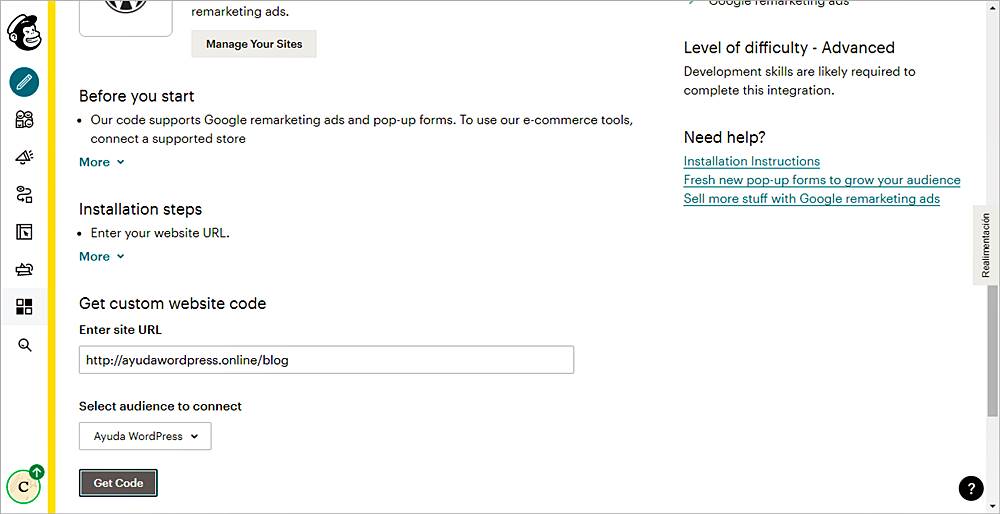Open the Realimentación feedback side tab
This screenshot has height=514, width=1000.
(x=985, y=245)
